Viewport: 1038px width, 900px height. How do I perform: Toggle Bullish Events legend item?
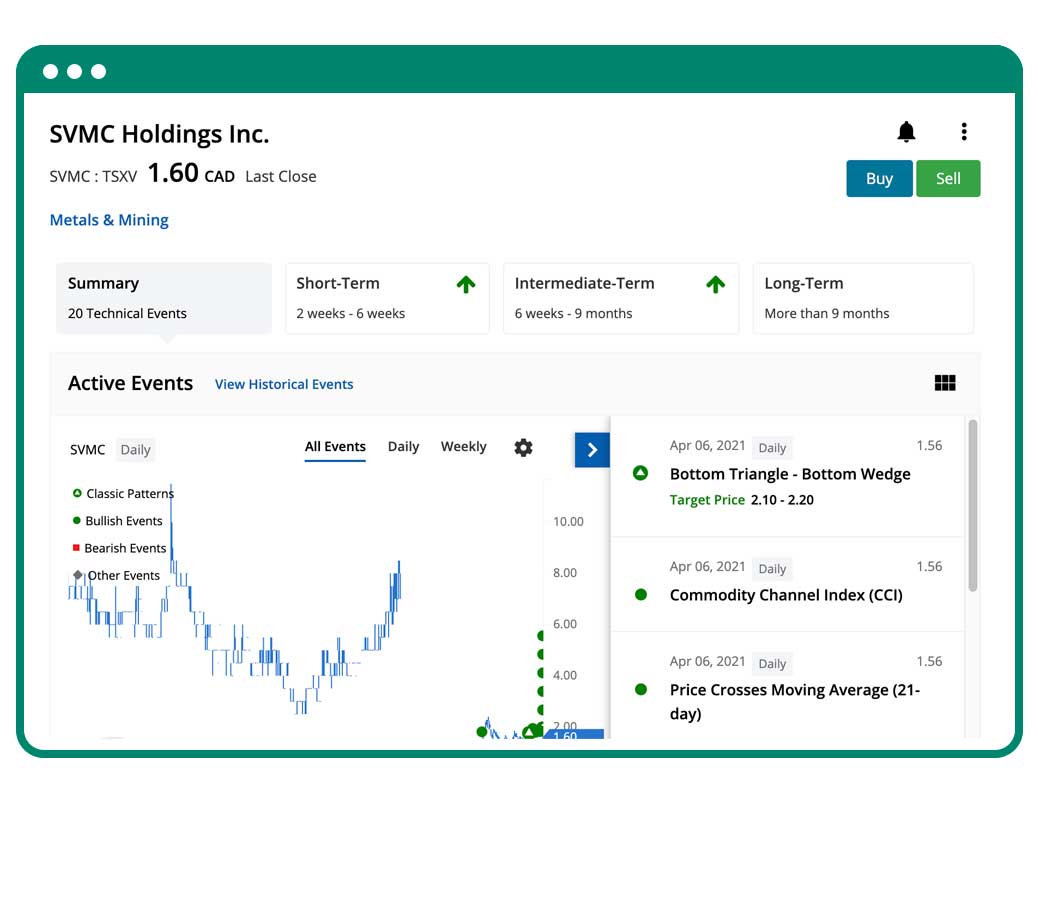point(117,521)
